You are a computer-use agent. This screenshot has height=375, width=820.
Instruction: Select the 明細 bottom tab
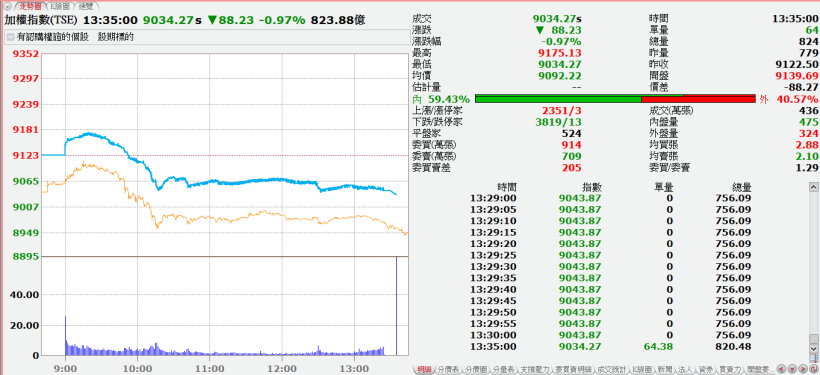tap(424, 369)
